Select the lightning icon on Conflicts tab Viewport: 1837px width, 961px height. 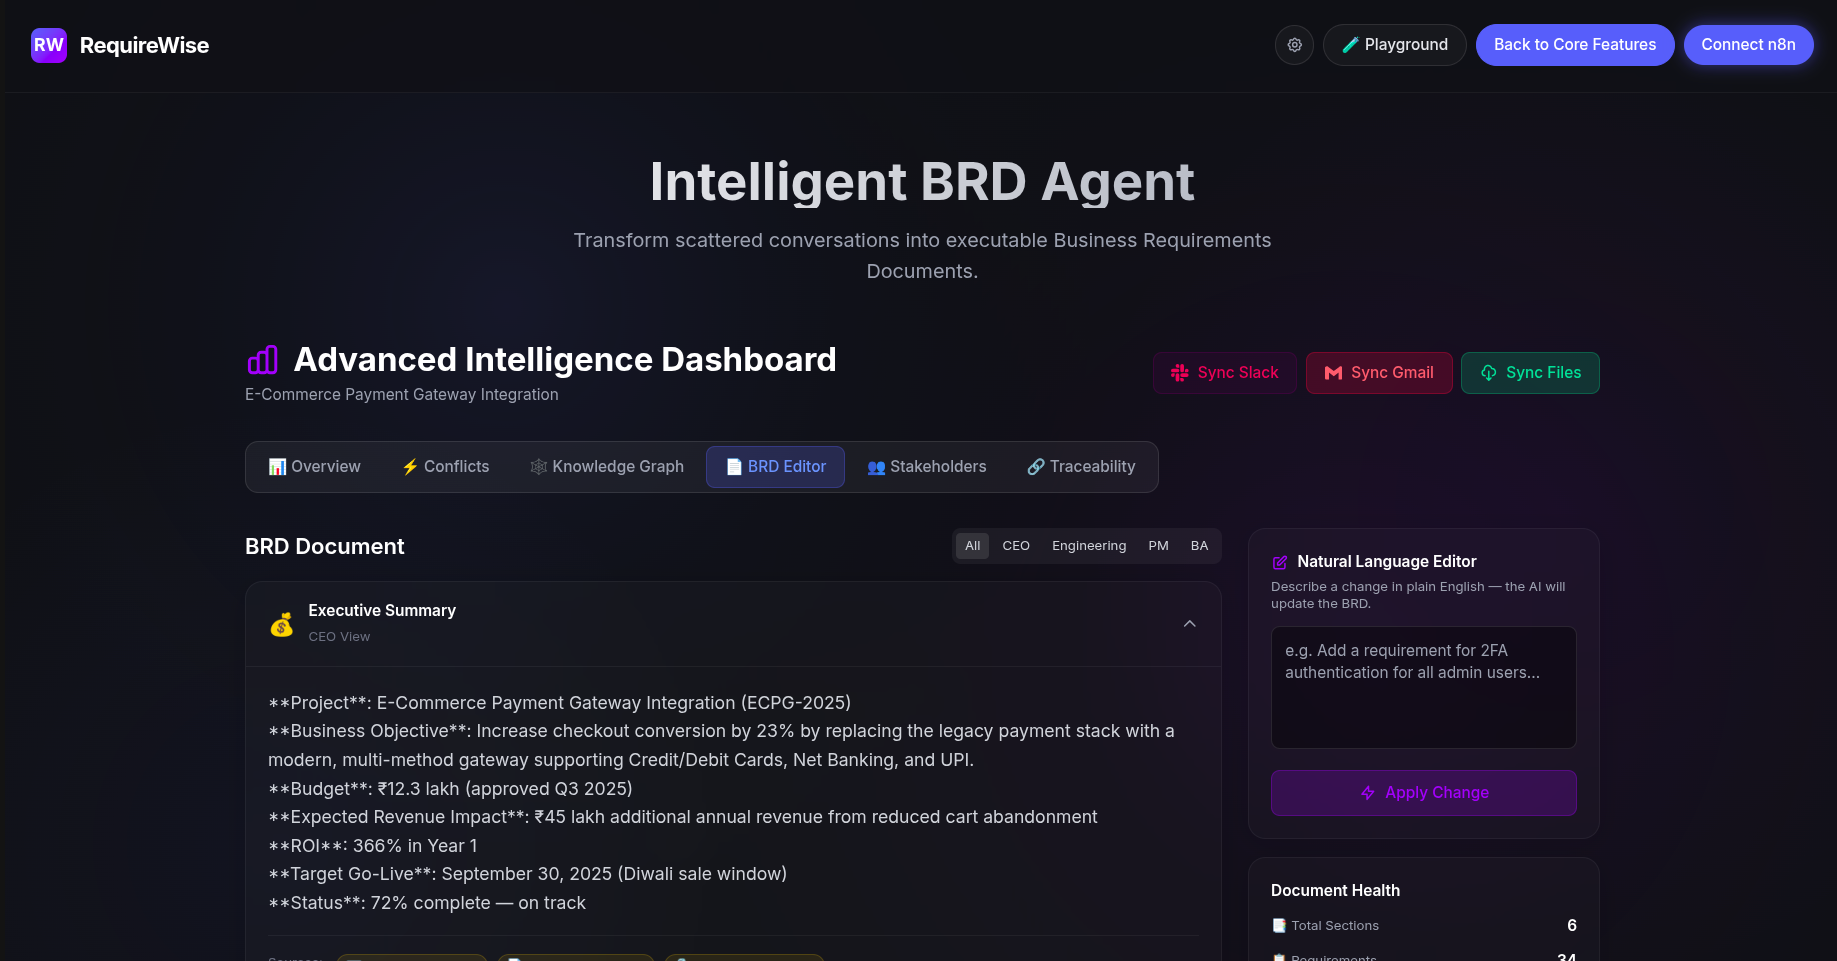pyautogui.click(x=410, y=466)
